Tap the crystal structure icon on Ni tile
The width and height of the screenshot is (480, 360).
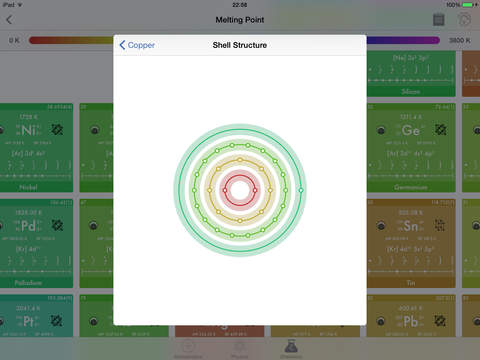pyautogui.click(x=57, y=129)
